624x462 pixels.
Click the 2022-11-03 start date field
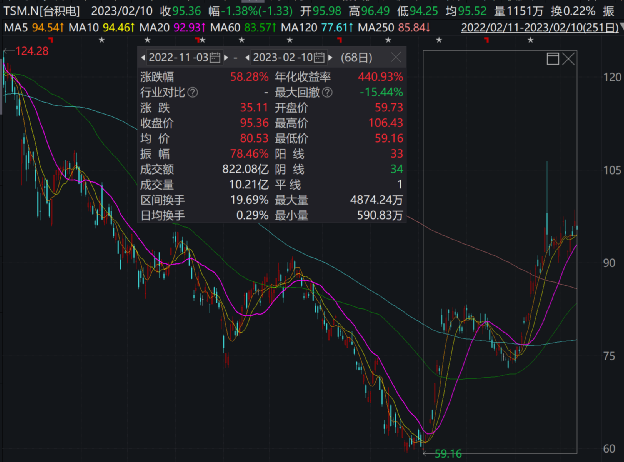tap(179, 58)
